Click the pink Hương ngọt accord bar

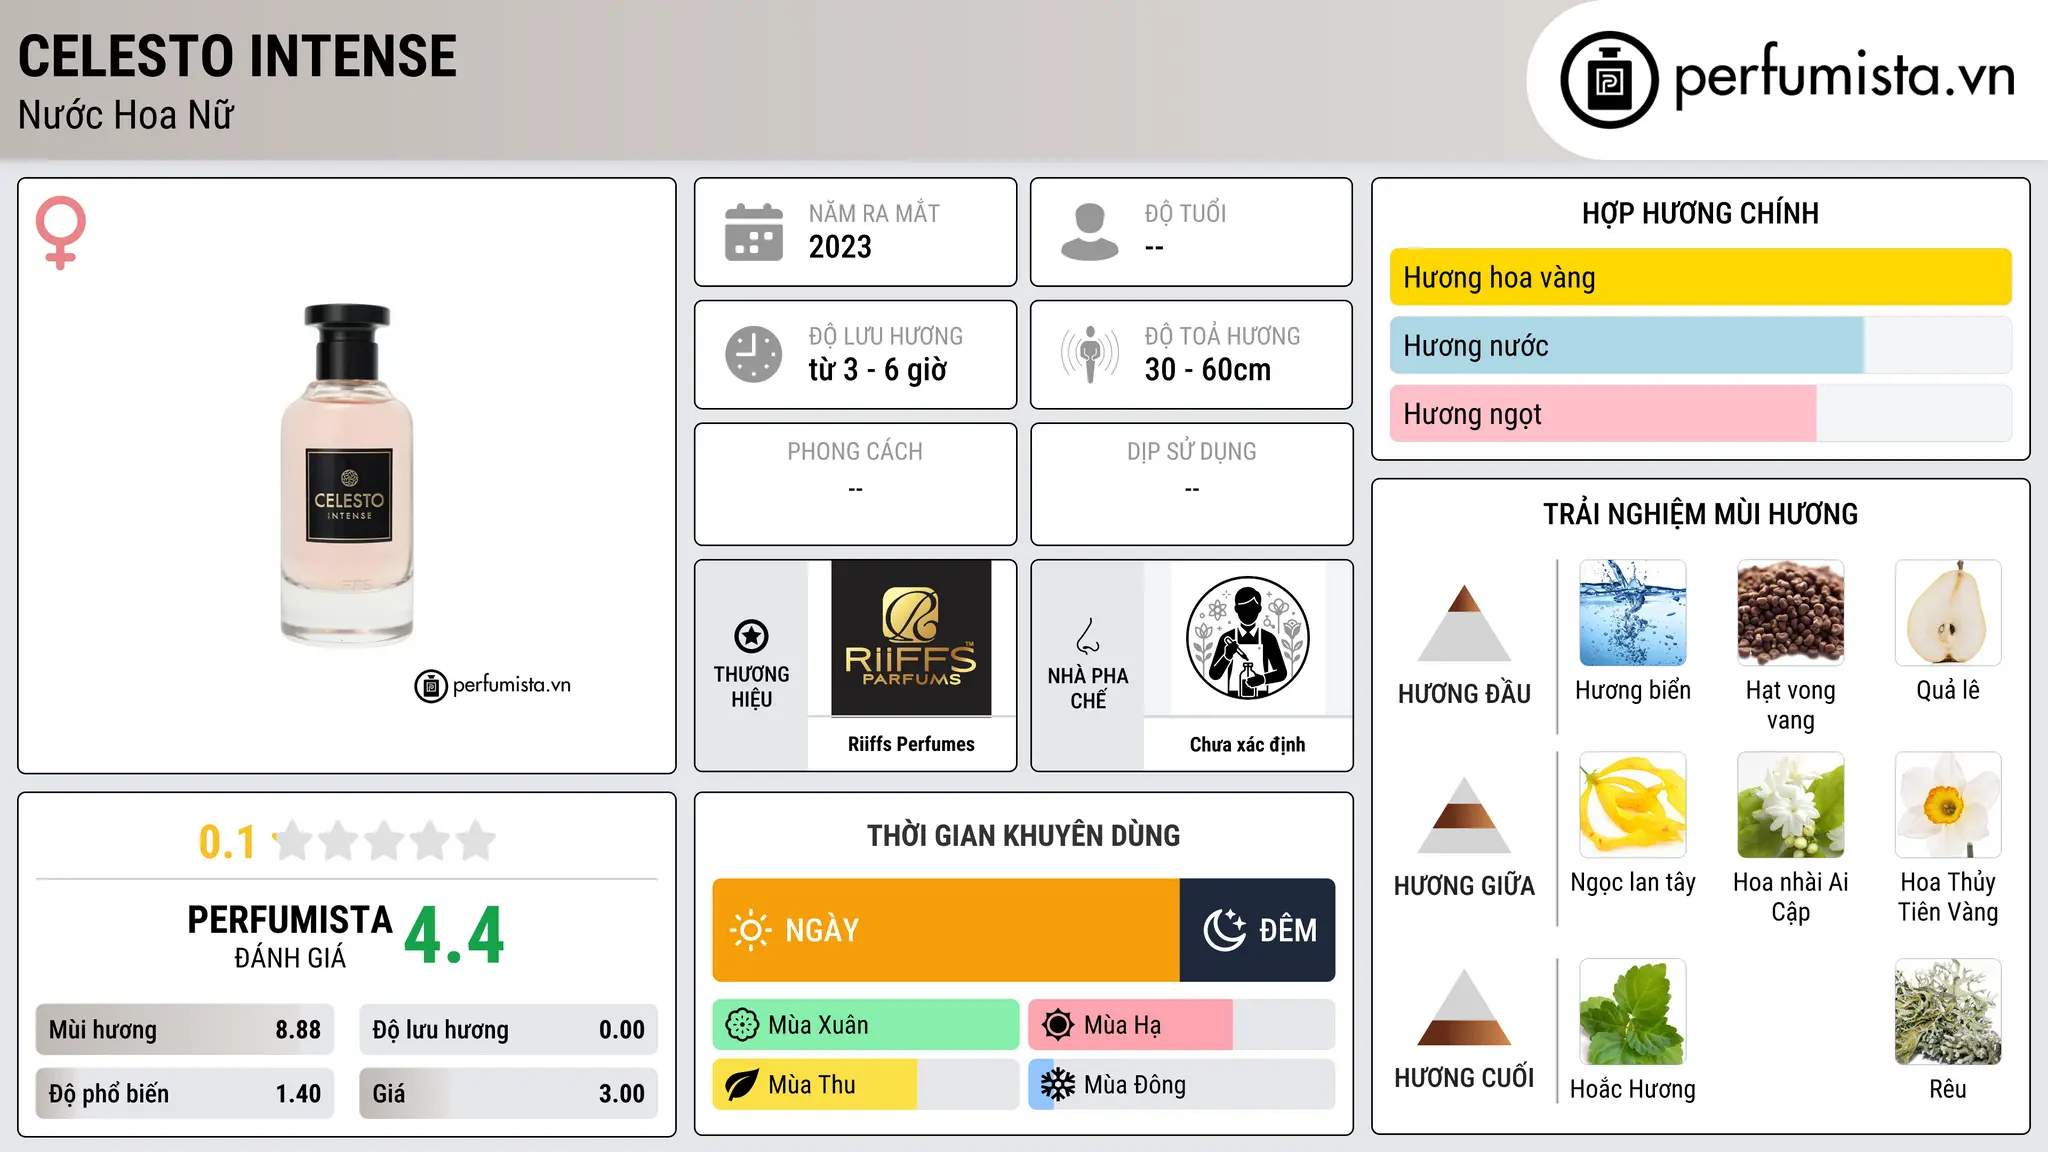tap(1701, 413)
